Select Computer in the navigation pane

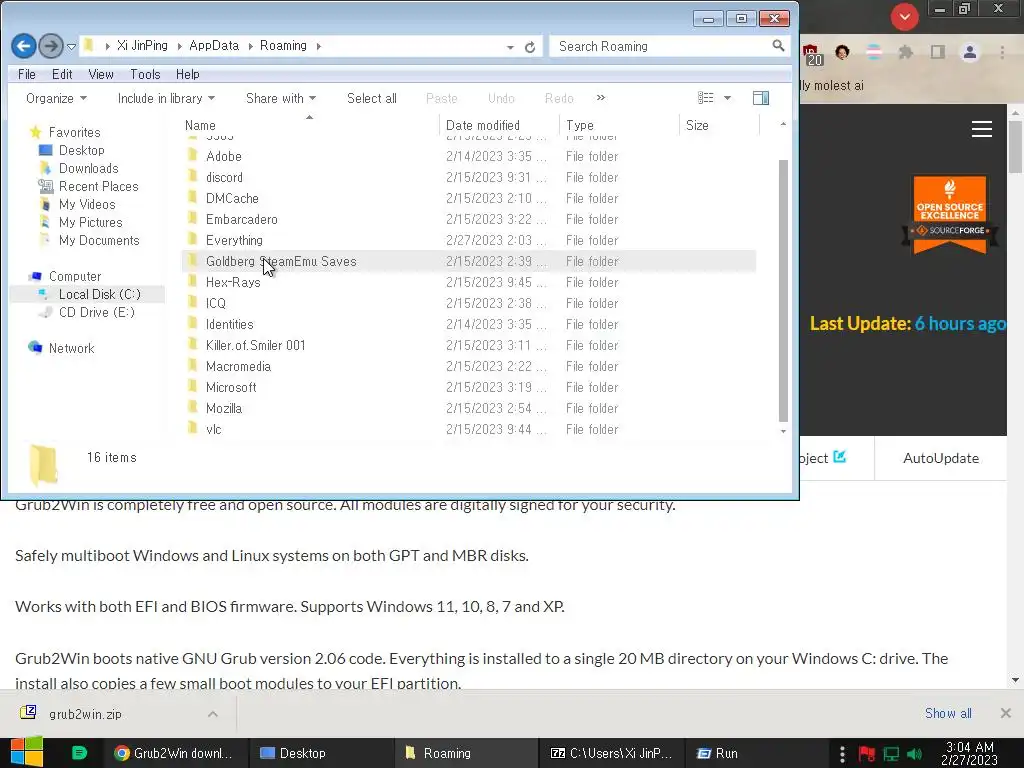click(75, 276)
